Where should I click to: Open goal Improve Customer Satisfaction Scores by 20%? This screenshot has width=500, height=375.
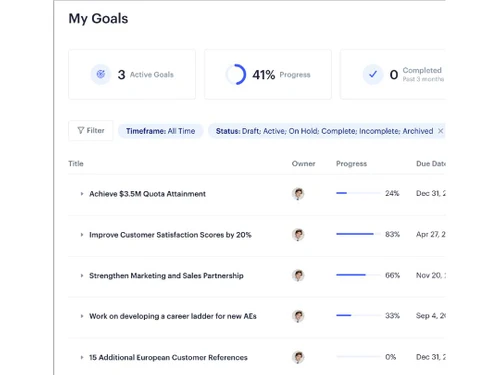(170, 235)
